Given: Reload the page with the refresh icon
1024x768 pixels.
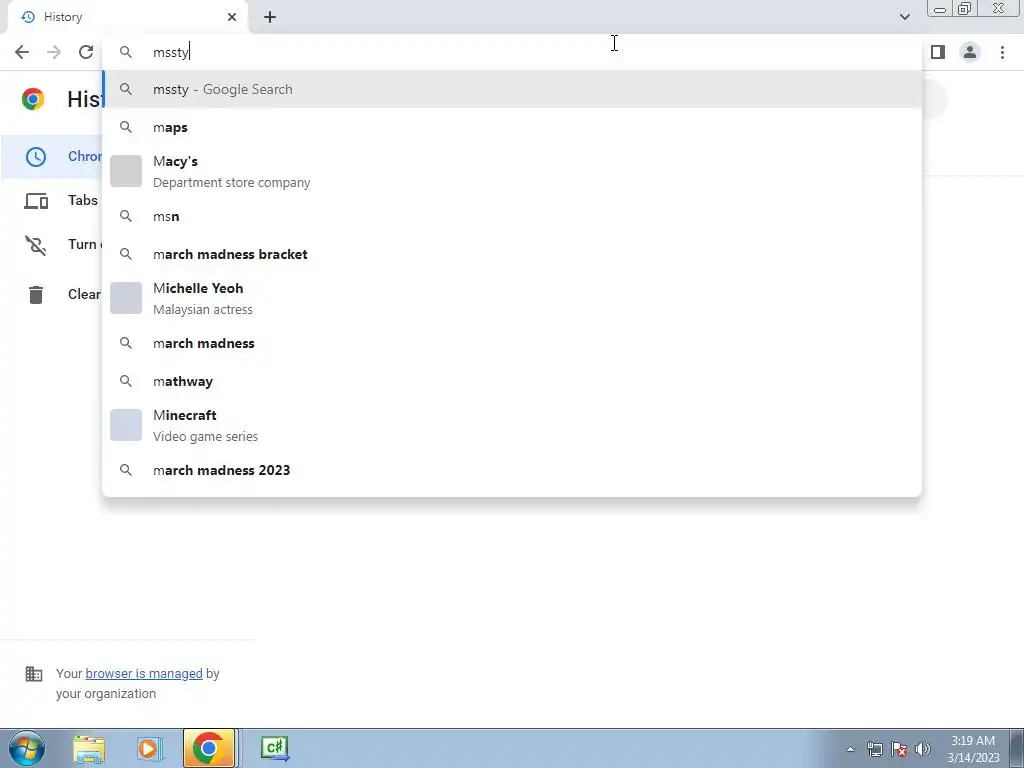Looking at the screenshot, I should [86, 52].
